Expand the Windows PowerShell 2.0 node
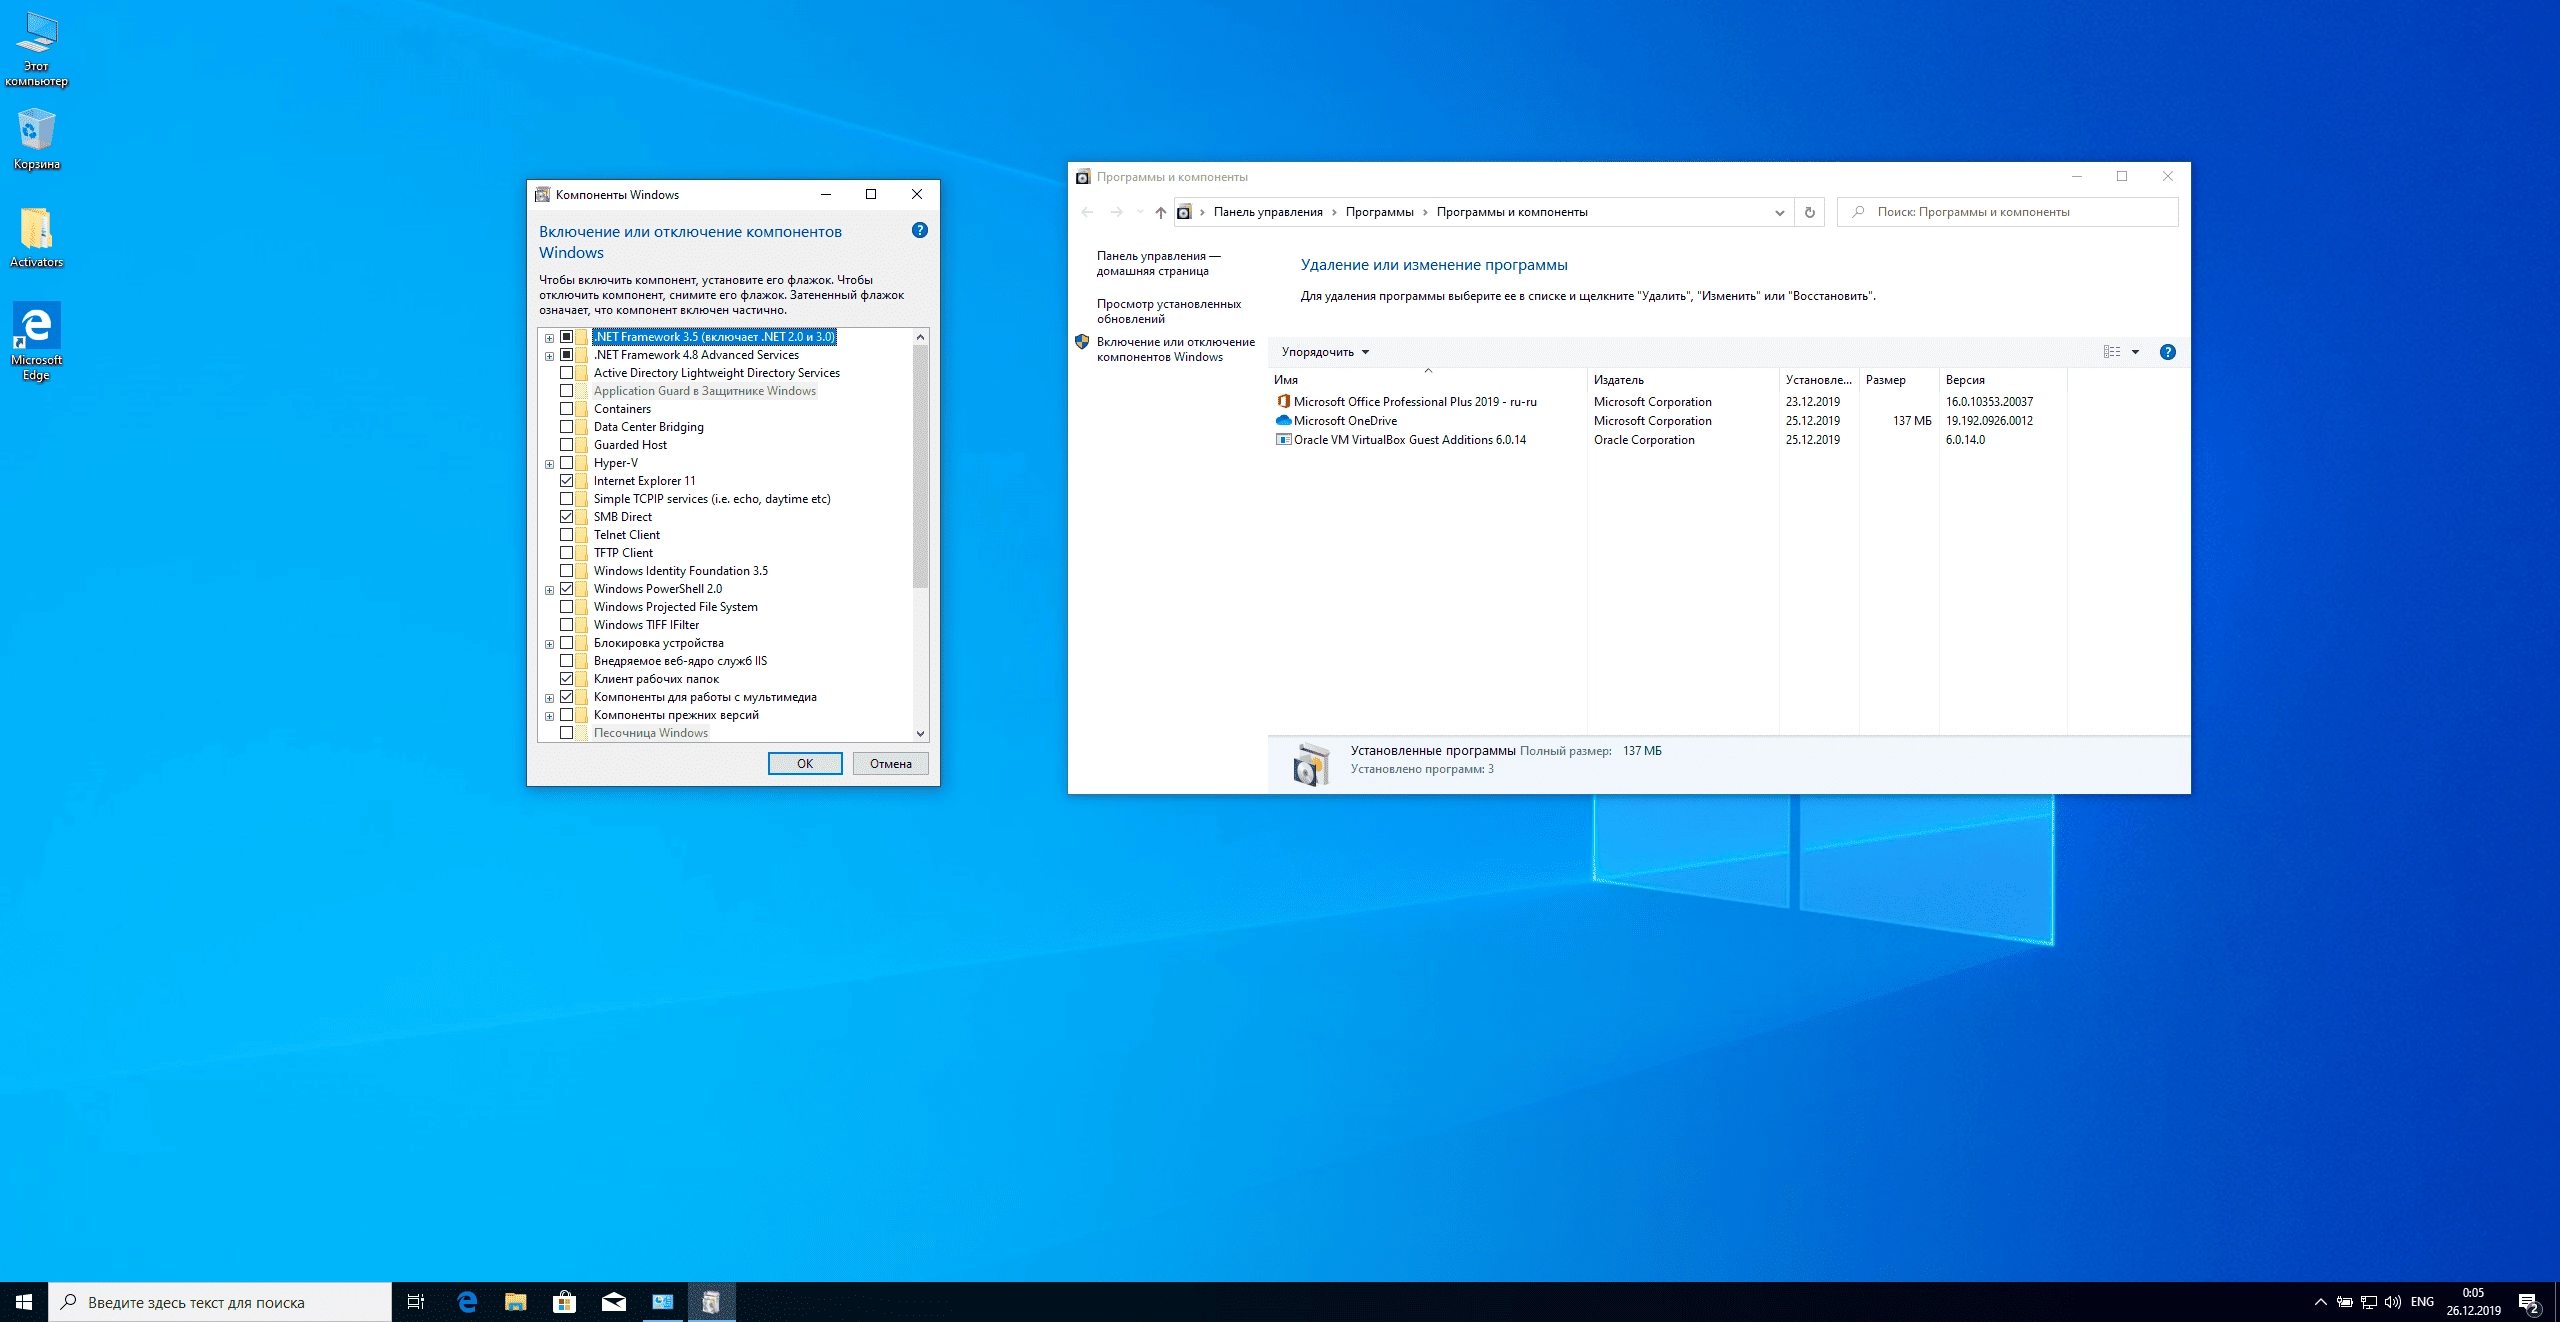The height and width of the screenshot is (1322, 2560). (x=549, y=590)
